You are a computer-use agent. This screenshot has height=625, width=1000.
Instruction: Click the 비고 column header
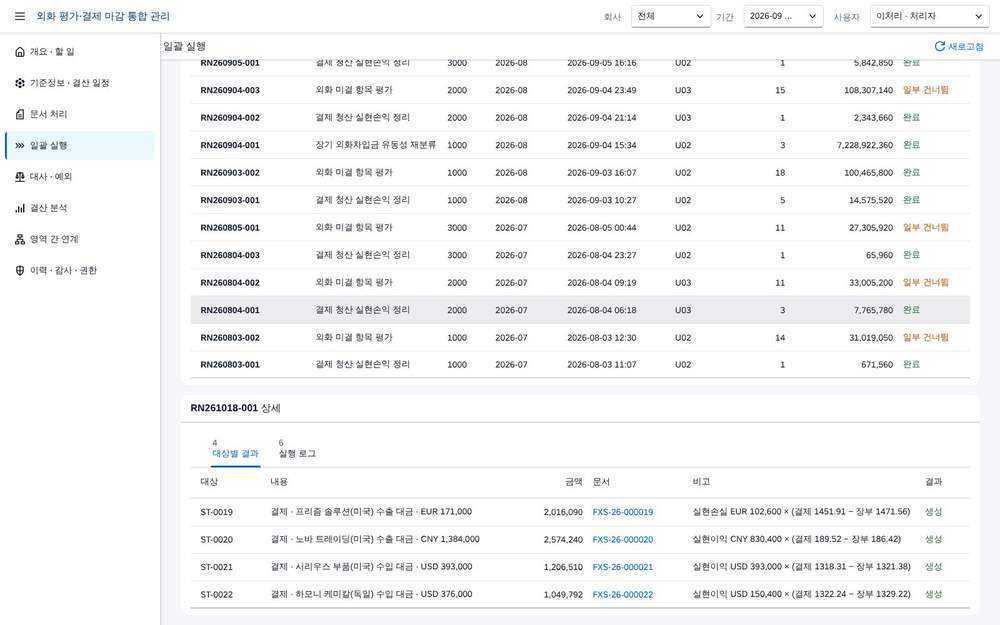(x=701, y=482)
